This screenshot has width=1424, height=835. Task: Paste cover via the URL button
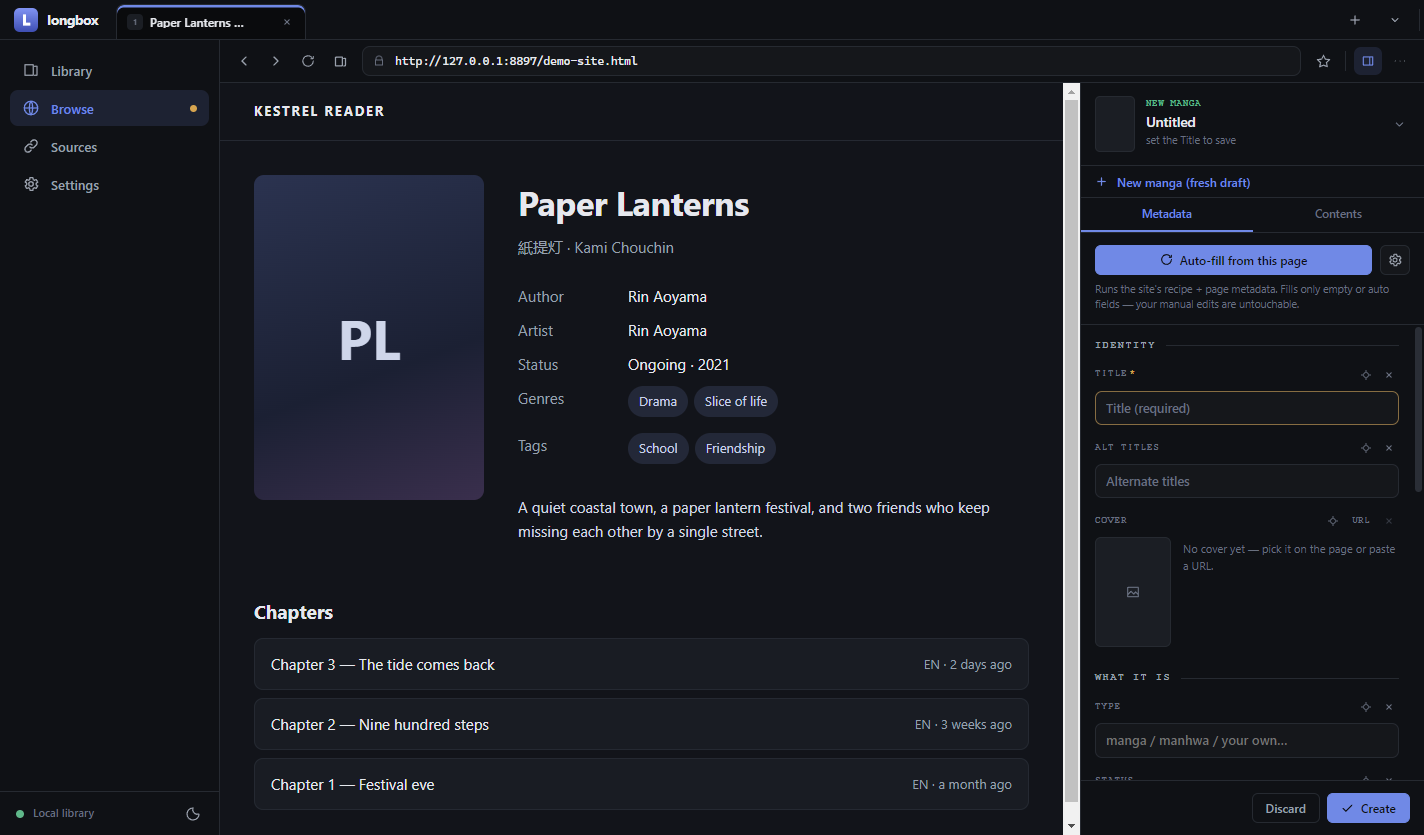[1360, 520]
